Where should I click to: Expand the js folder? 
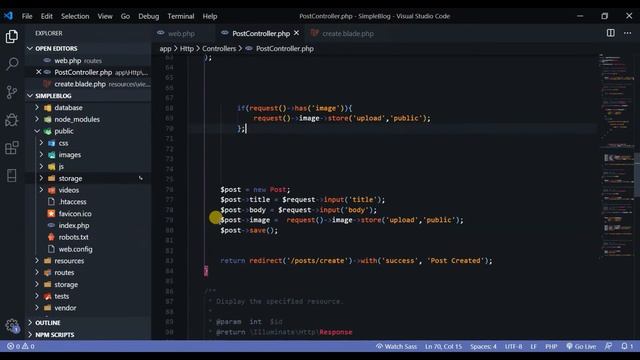61,167
